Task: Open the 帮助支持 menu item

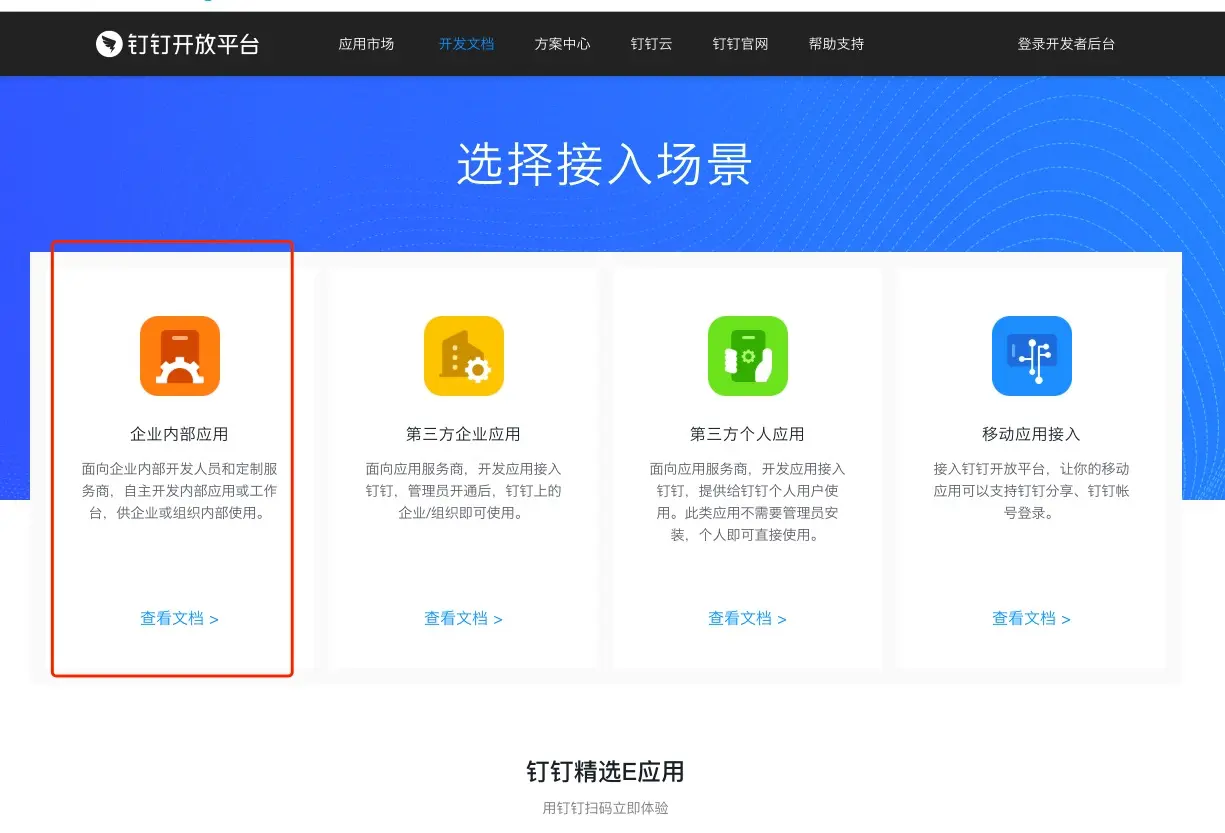Action: pos(836,44)
